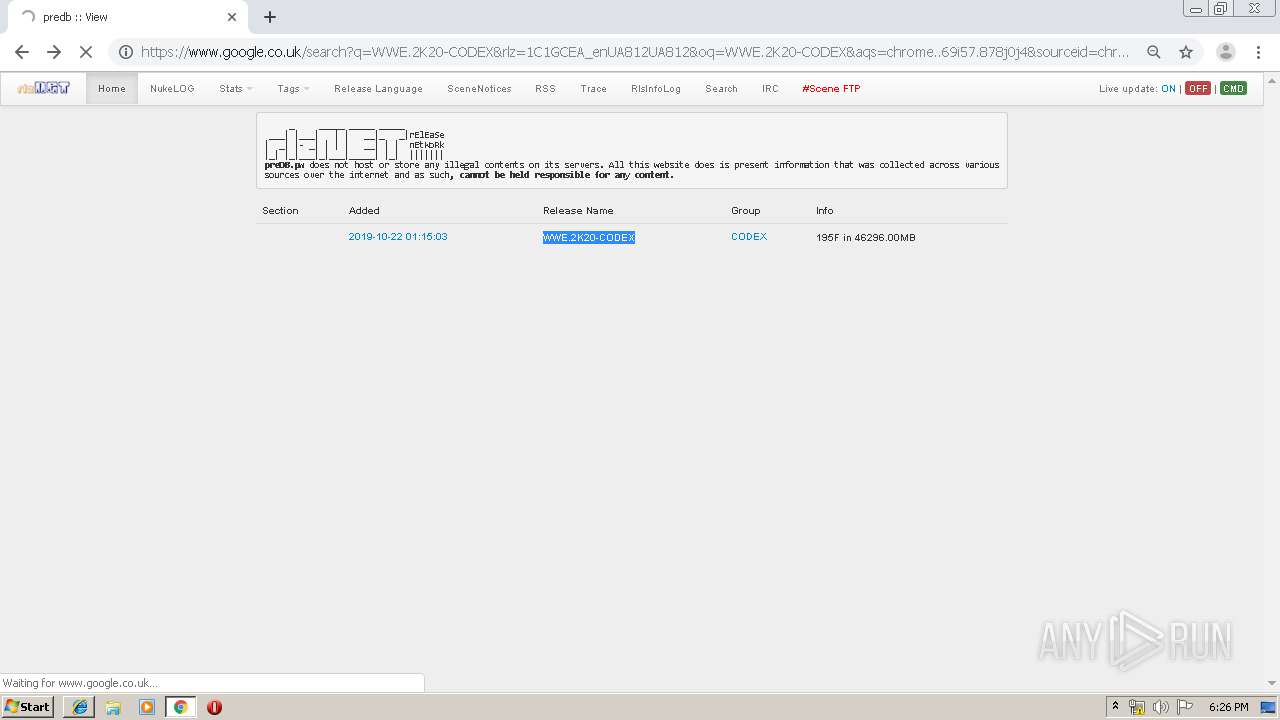The height and width of the screenshot is (720, 1280).
Task: Open SceneNotices page
Action: pos(479,88)
